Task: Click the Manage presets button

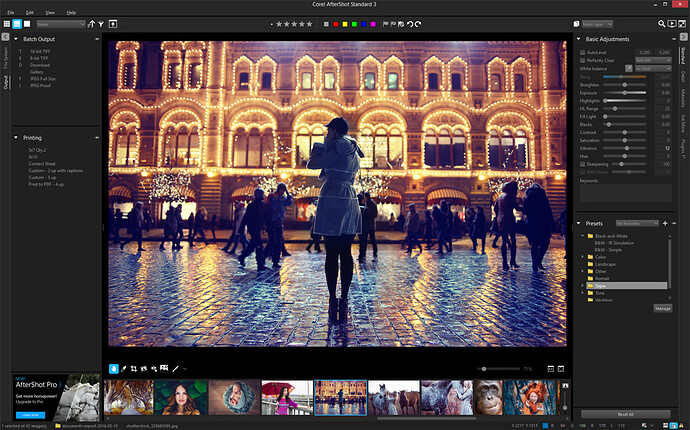Action: pos(662,308)
